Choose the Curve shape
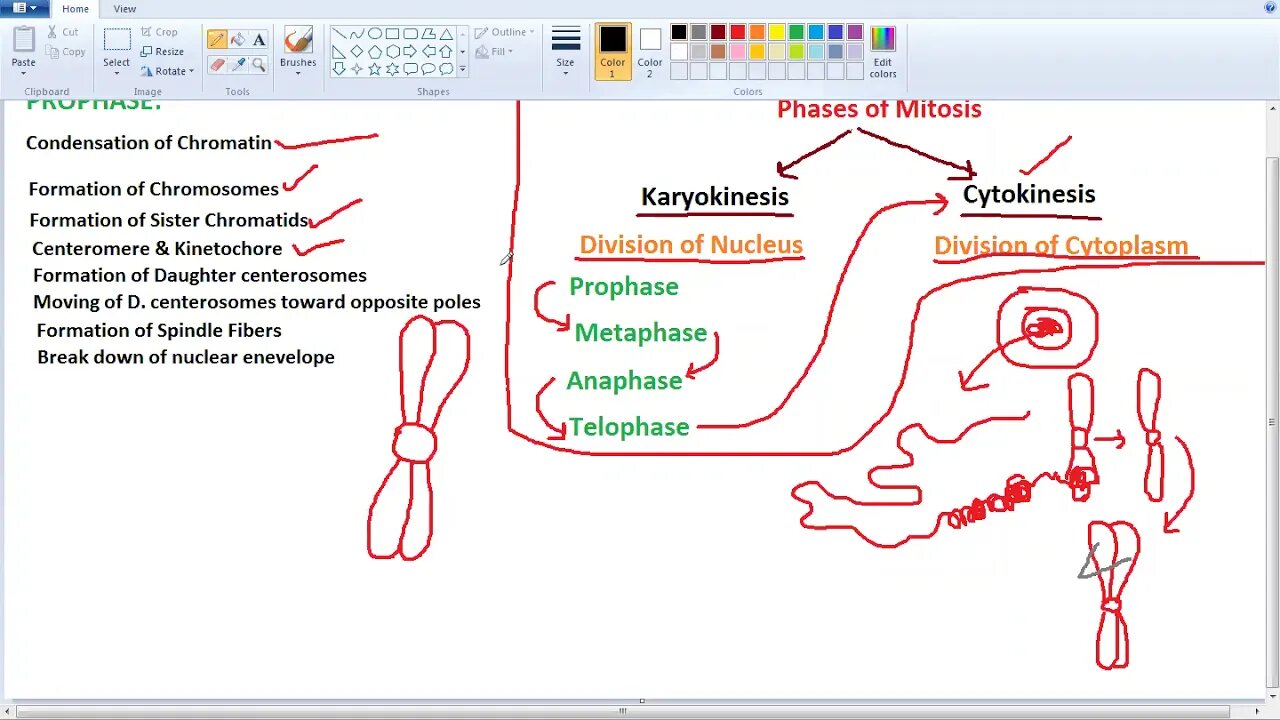1280x720 pixels. 357,34
